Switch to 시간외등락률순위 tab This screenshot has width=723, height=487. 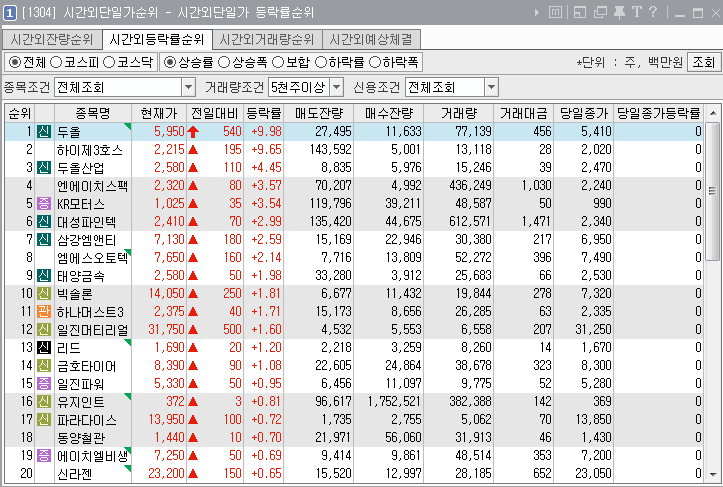pyautogui.click(x=157, y=39)
